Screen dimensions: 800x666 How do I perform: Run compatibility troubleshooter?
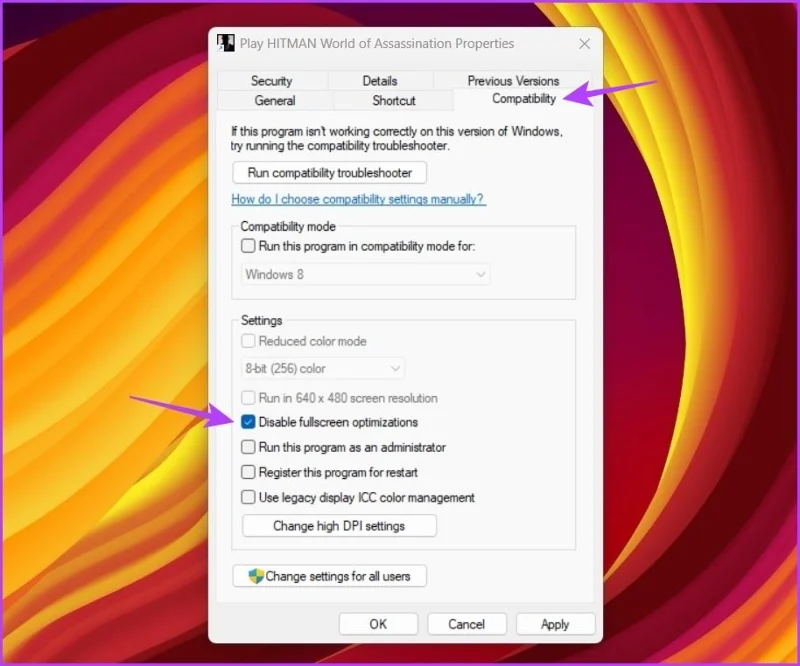click(x=330, y=173)
